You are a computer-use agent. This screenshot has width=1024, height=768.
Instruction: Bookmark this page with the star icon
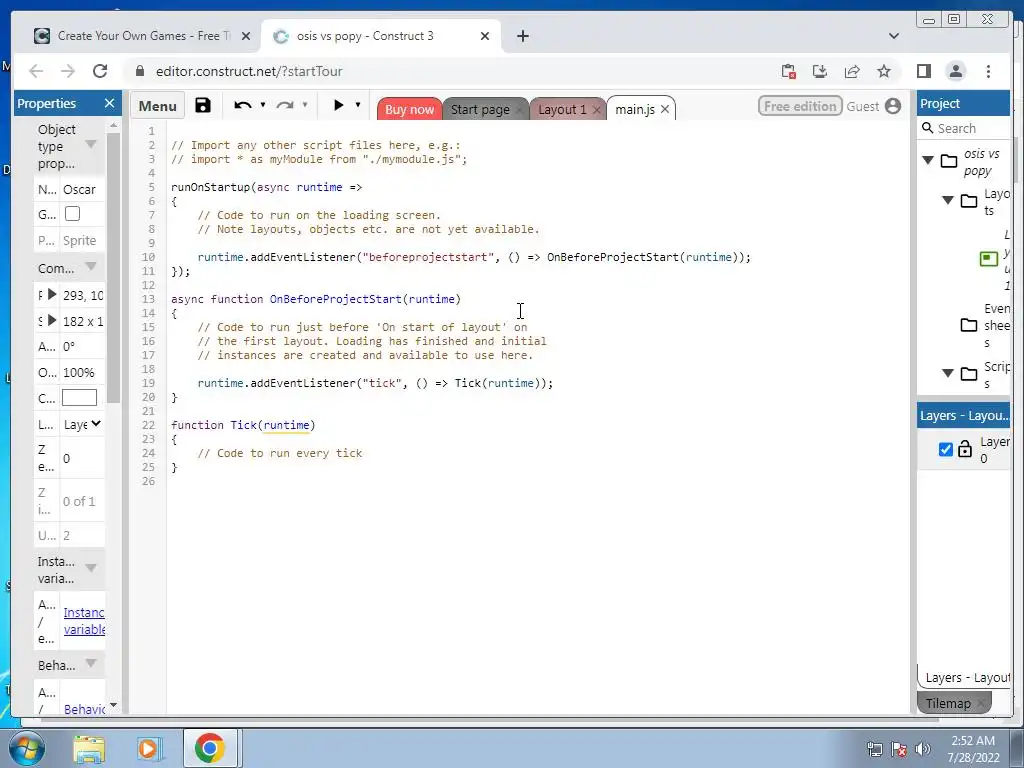point(884,71)
